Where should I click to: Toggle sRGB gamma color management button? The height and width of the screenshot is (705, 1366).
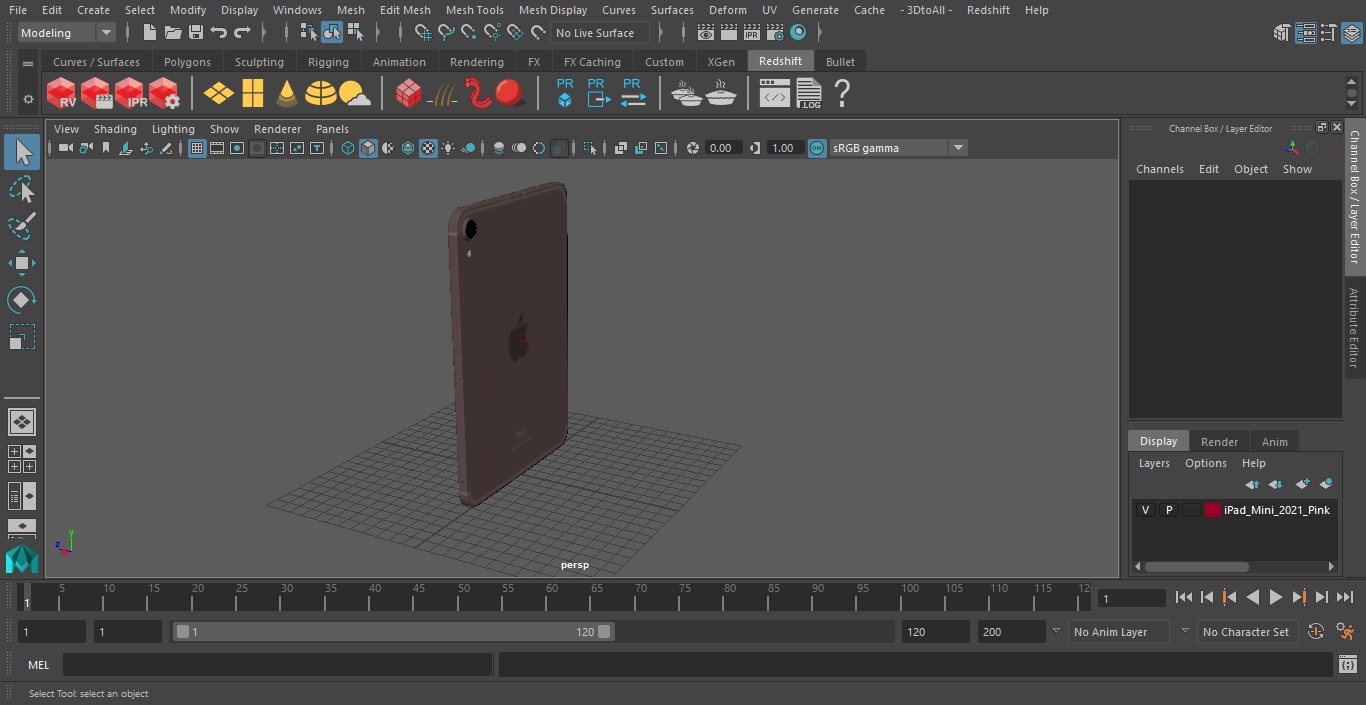tap(817, 148)
